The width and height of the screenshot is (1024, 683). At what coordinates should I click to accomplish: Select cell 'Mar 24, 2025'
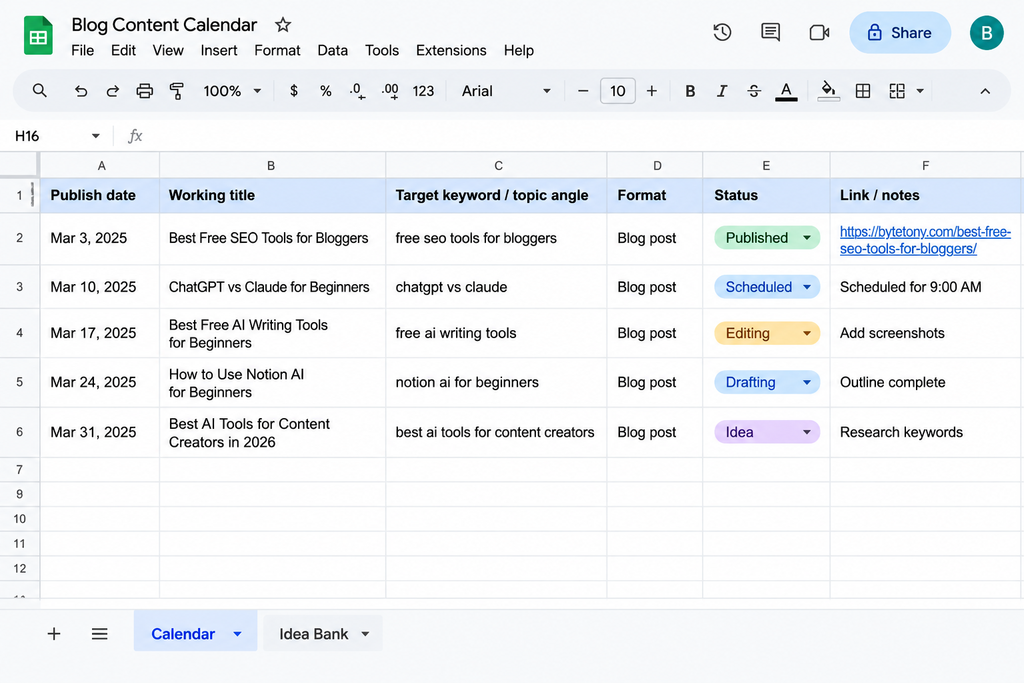click(99, 382)
